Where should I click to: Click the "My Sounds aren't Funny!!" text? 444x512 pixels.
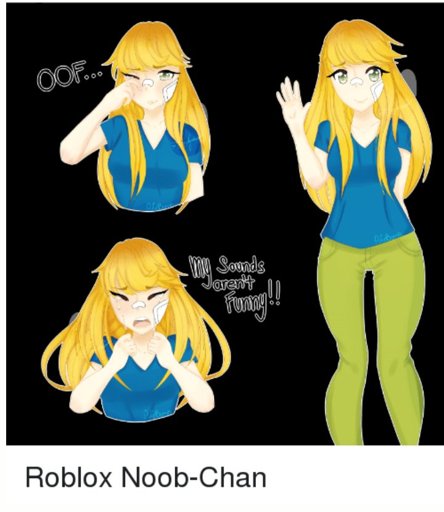[x=233, y=287]
